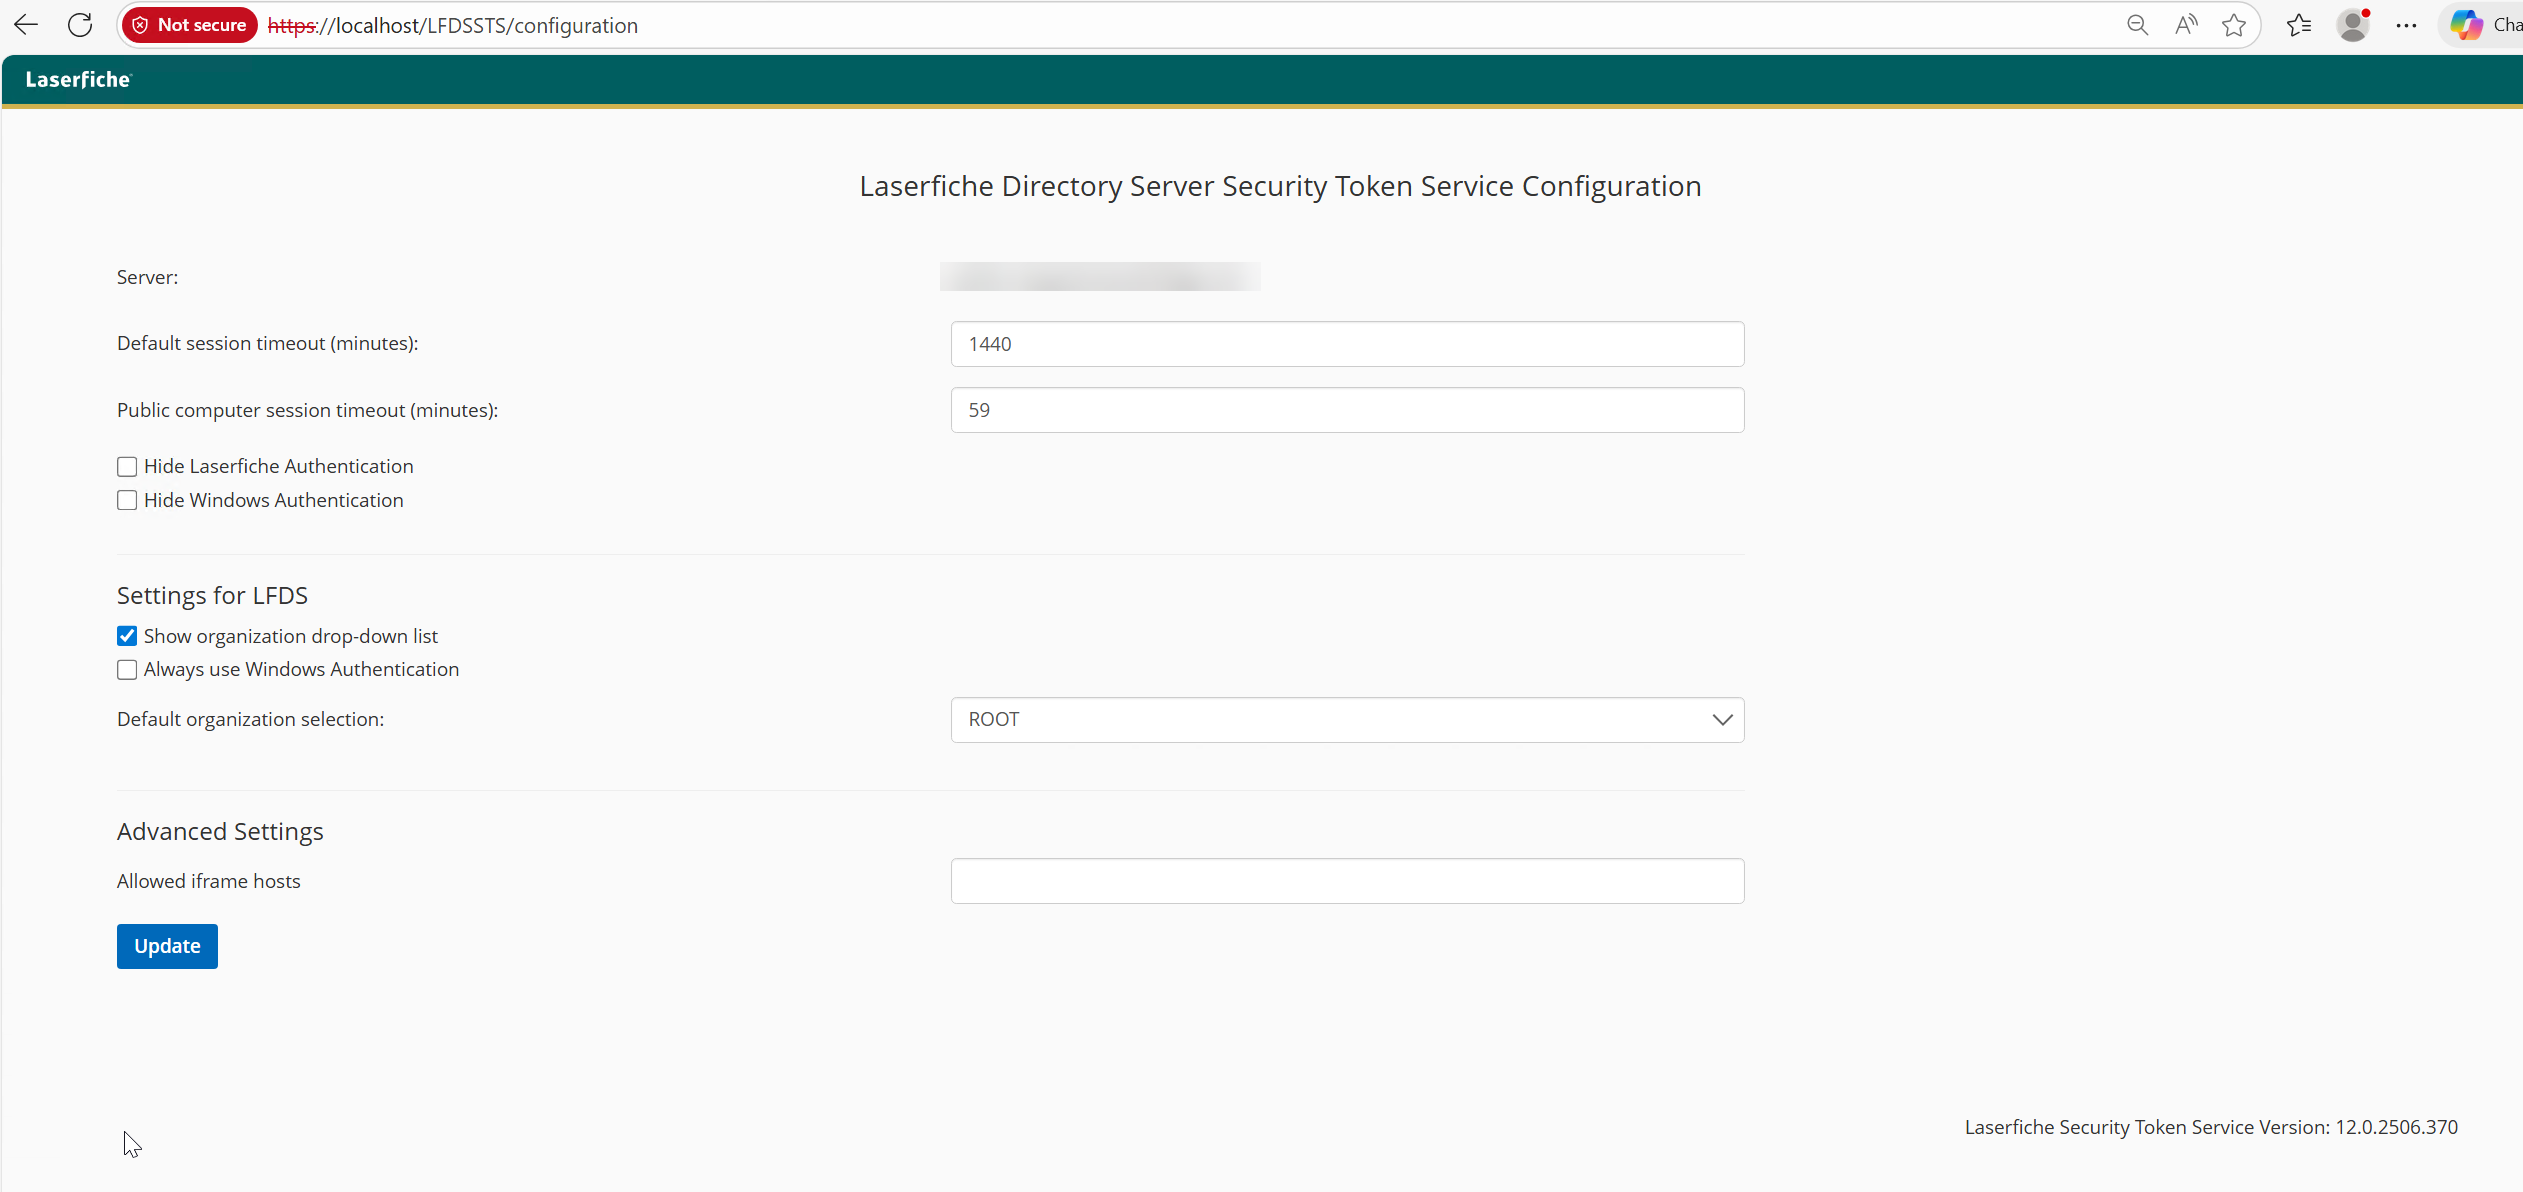
Task: Click the Not secure warning badge
Action: point(190,25)
